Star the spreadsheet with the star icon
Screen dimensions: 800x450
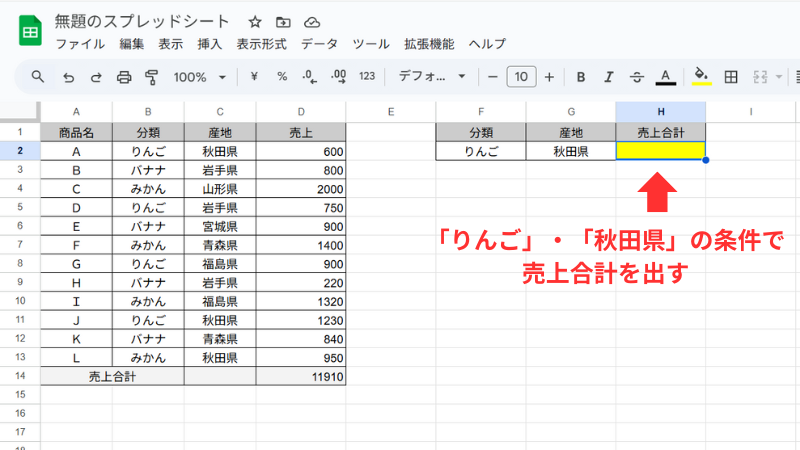tap(255, 22)
